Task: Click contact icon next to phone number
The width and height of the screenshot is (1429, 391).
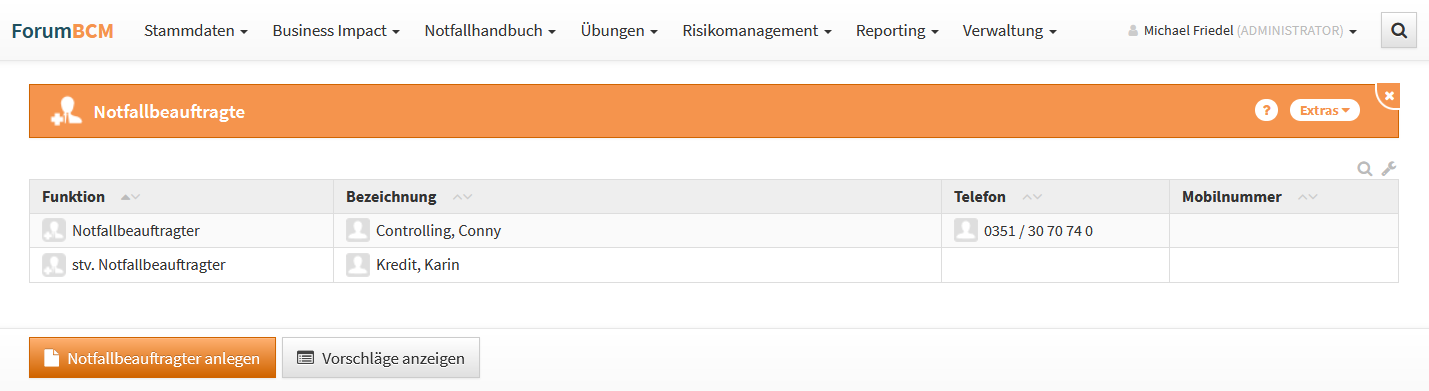Action: (966, 231)
